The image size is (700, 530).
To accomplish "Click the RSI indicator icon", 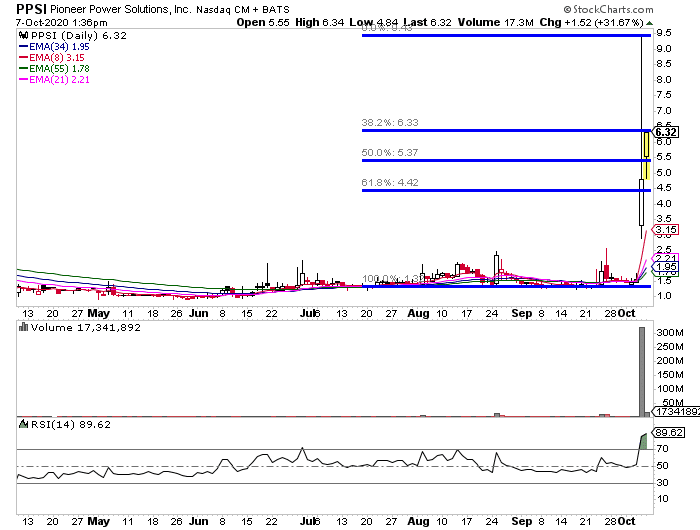I will pos(23,424).
